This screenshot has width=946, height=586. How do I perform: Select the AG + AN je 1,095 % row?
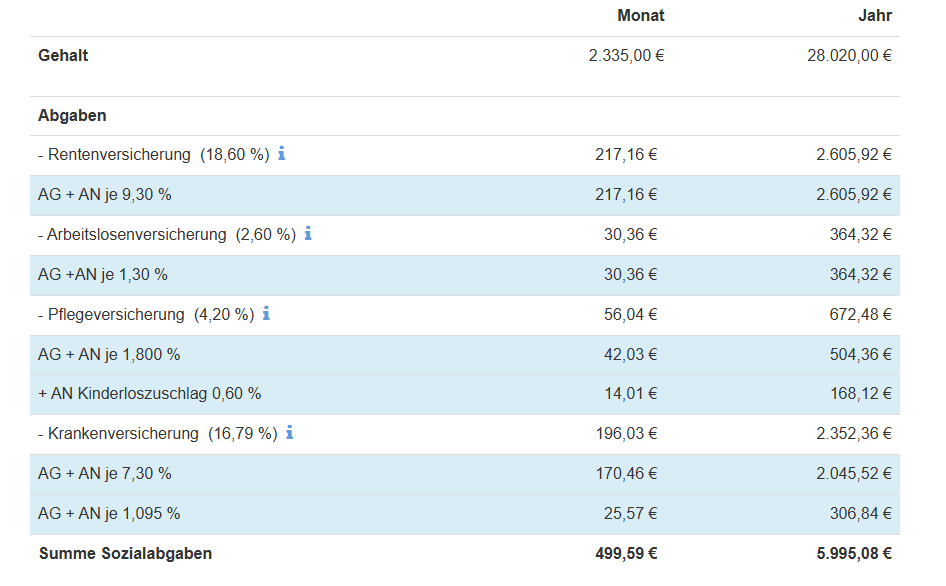(x=109, y=514)
